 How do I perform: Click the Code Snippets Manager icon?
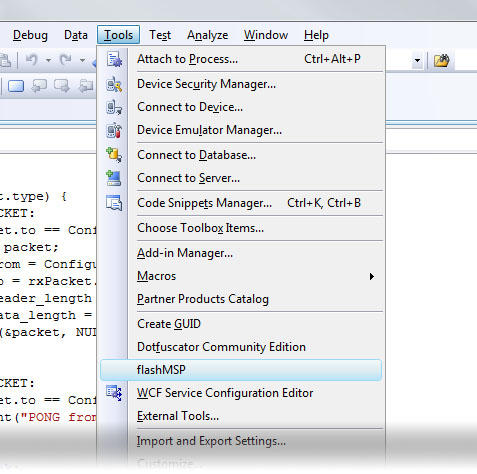[x=114, y=203]
